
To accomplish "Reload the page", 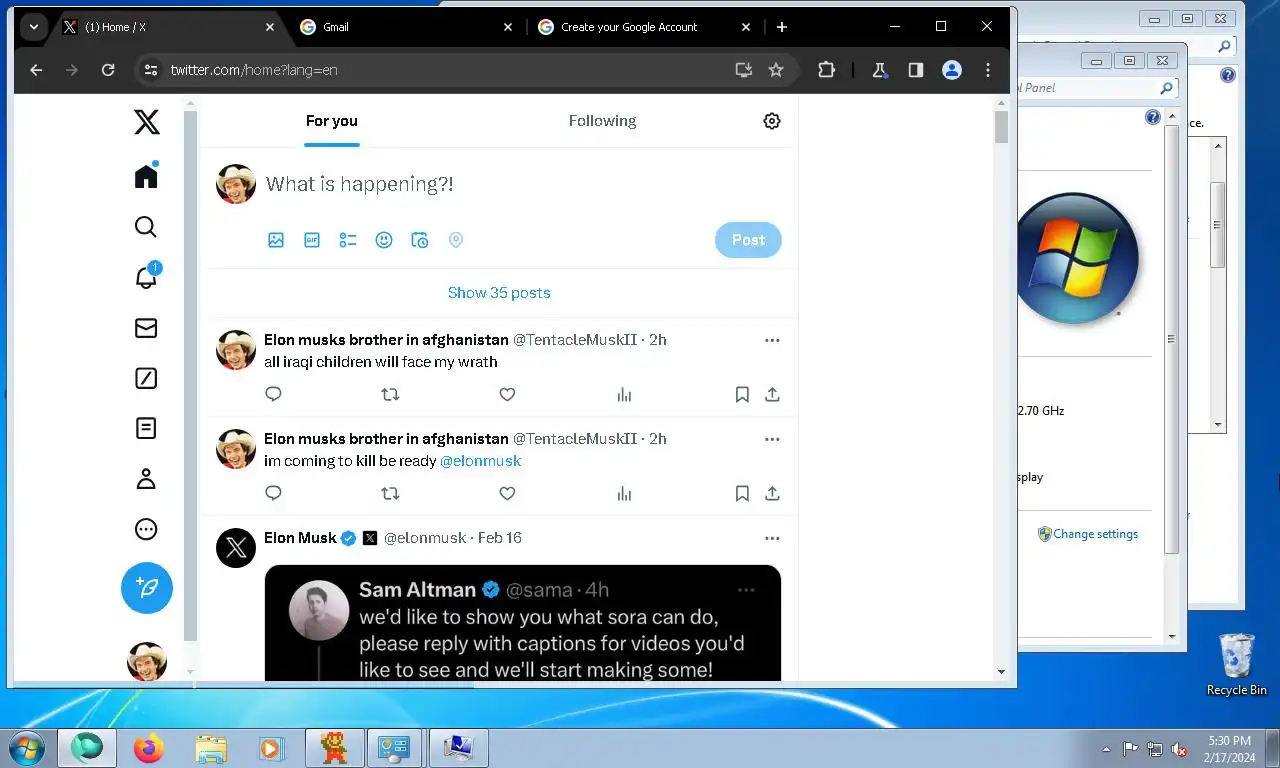I will point(108,70).
